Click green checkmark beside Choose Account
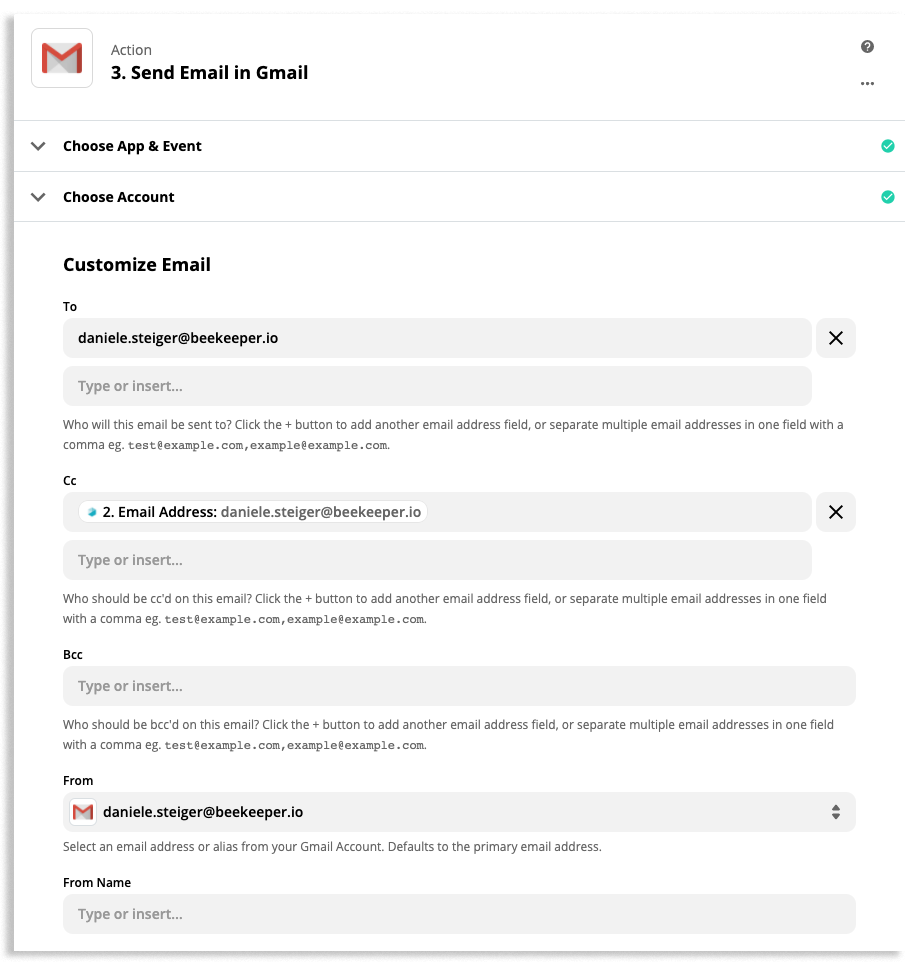 (x=887, y=197)
